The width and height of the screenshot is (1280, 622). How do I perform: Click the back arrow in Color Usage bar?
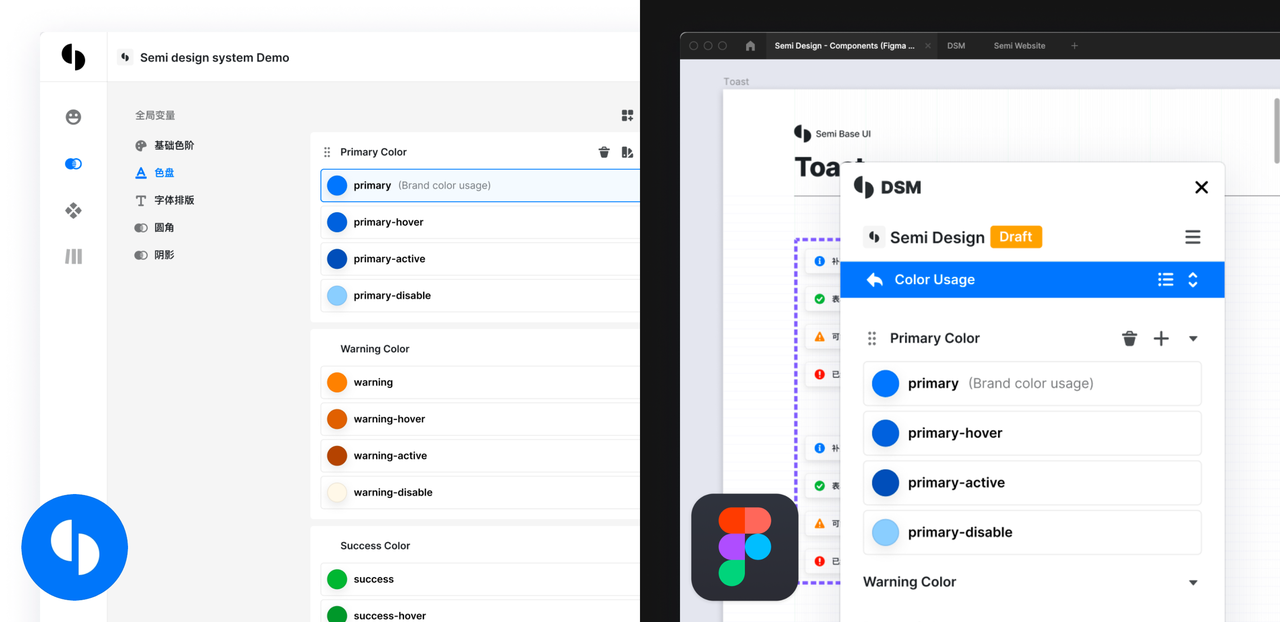tap(874, 280)
